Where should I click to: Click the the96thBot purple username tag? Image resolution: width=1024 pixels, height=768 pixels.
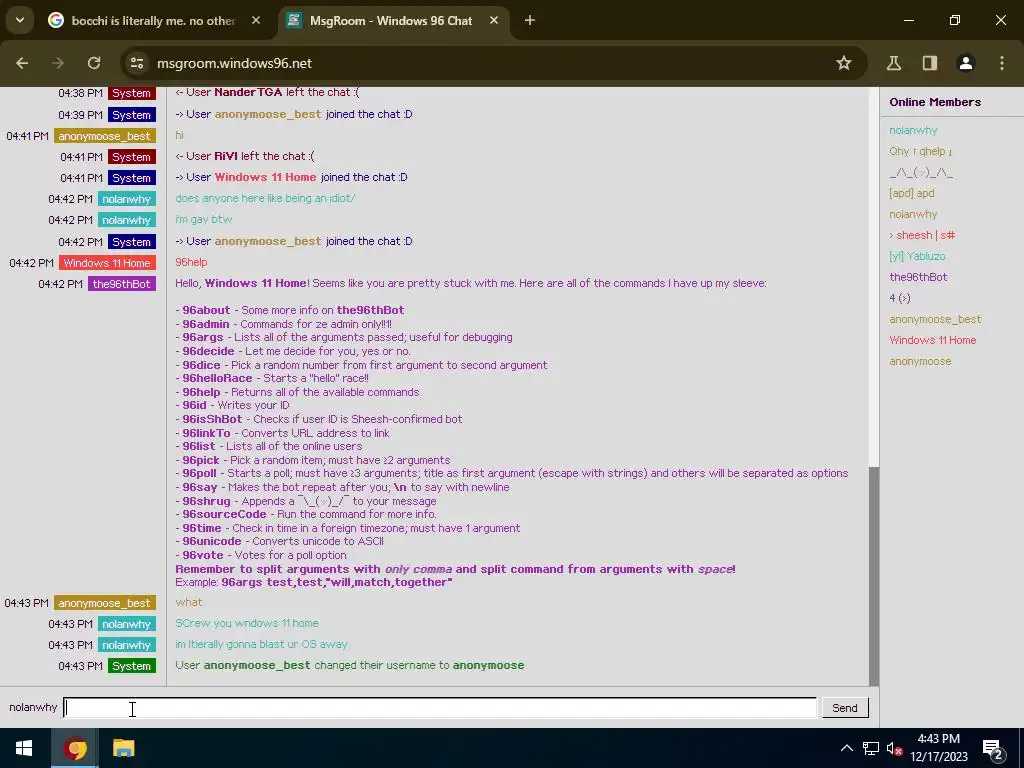pyautogui.click(x=122, y=284)
